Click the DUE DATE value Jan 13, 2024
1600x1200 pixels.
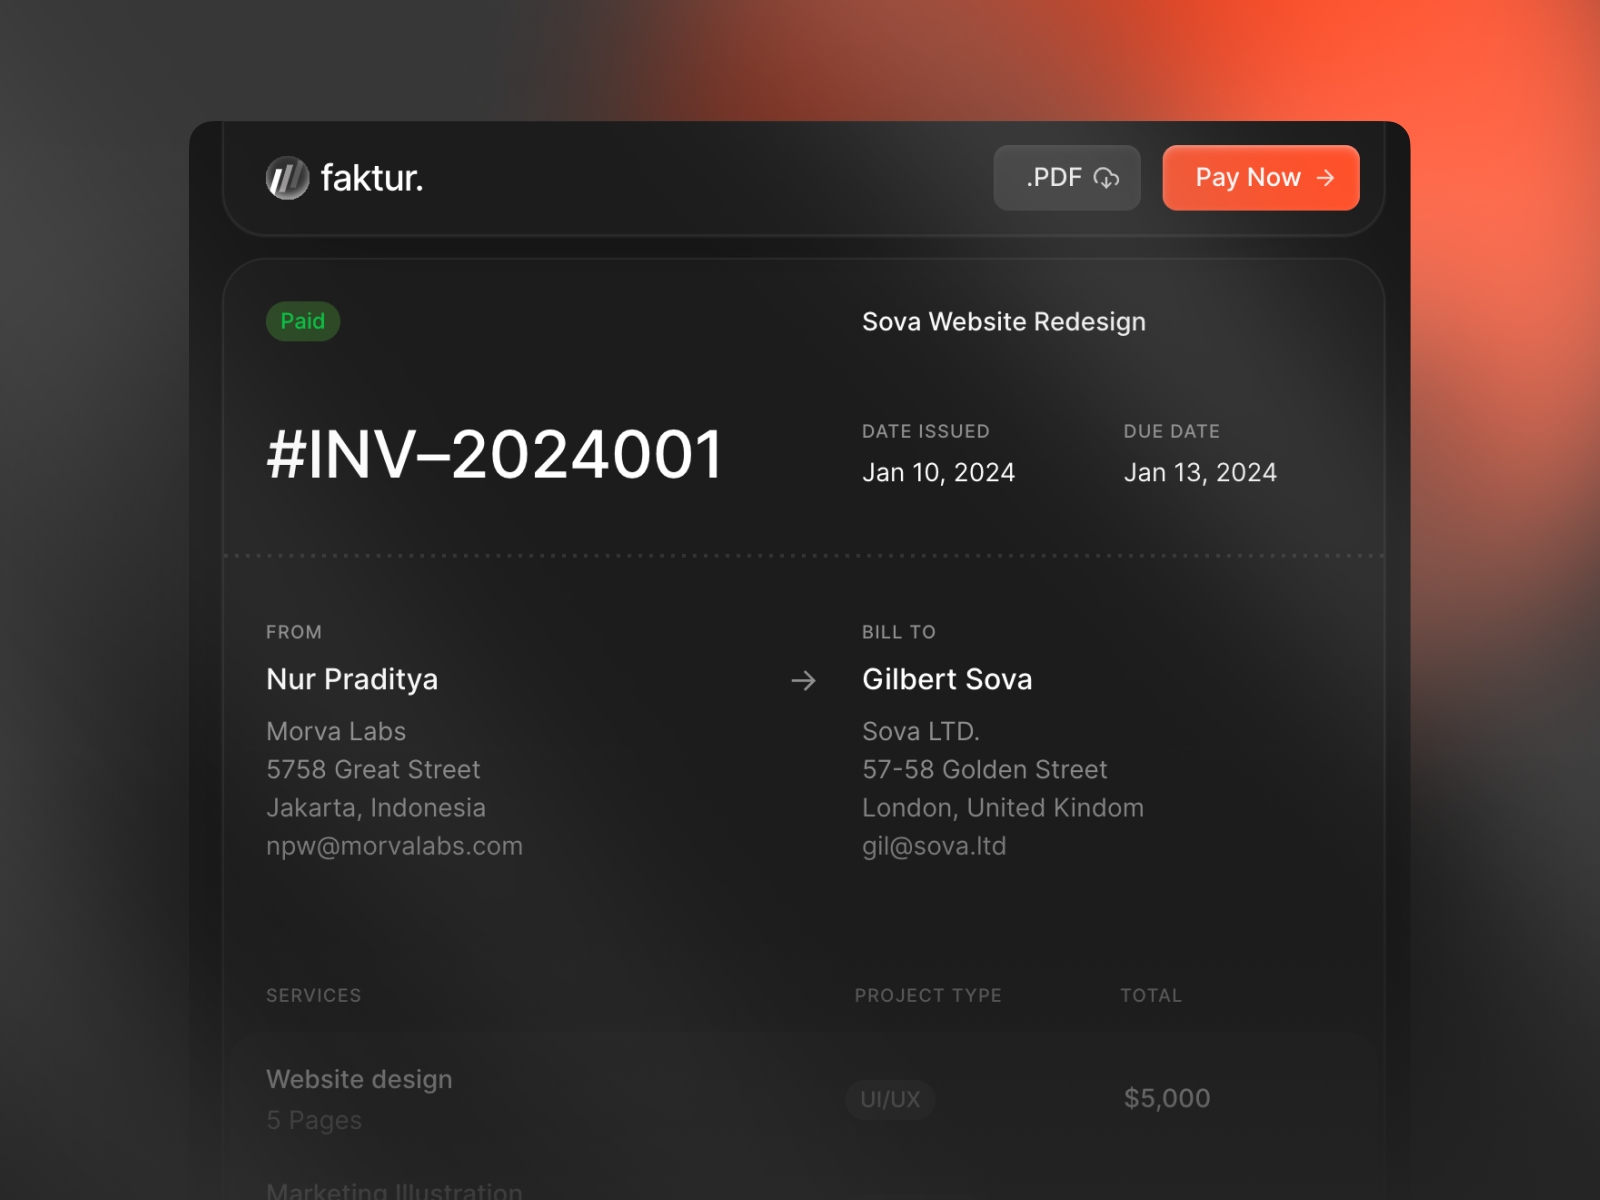coord(1200,471)
